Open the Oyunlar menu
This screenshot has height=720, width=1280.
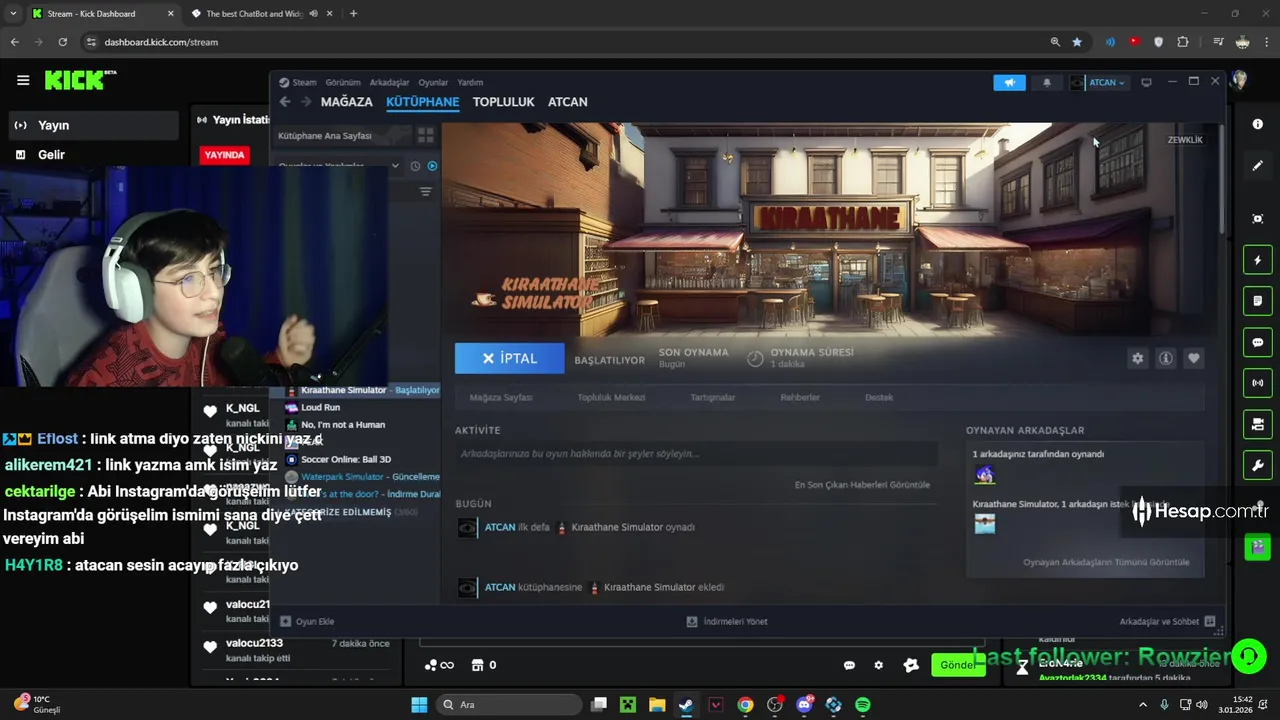[433, 82]
